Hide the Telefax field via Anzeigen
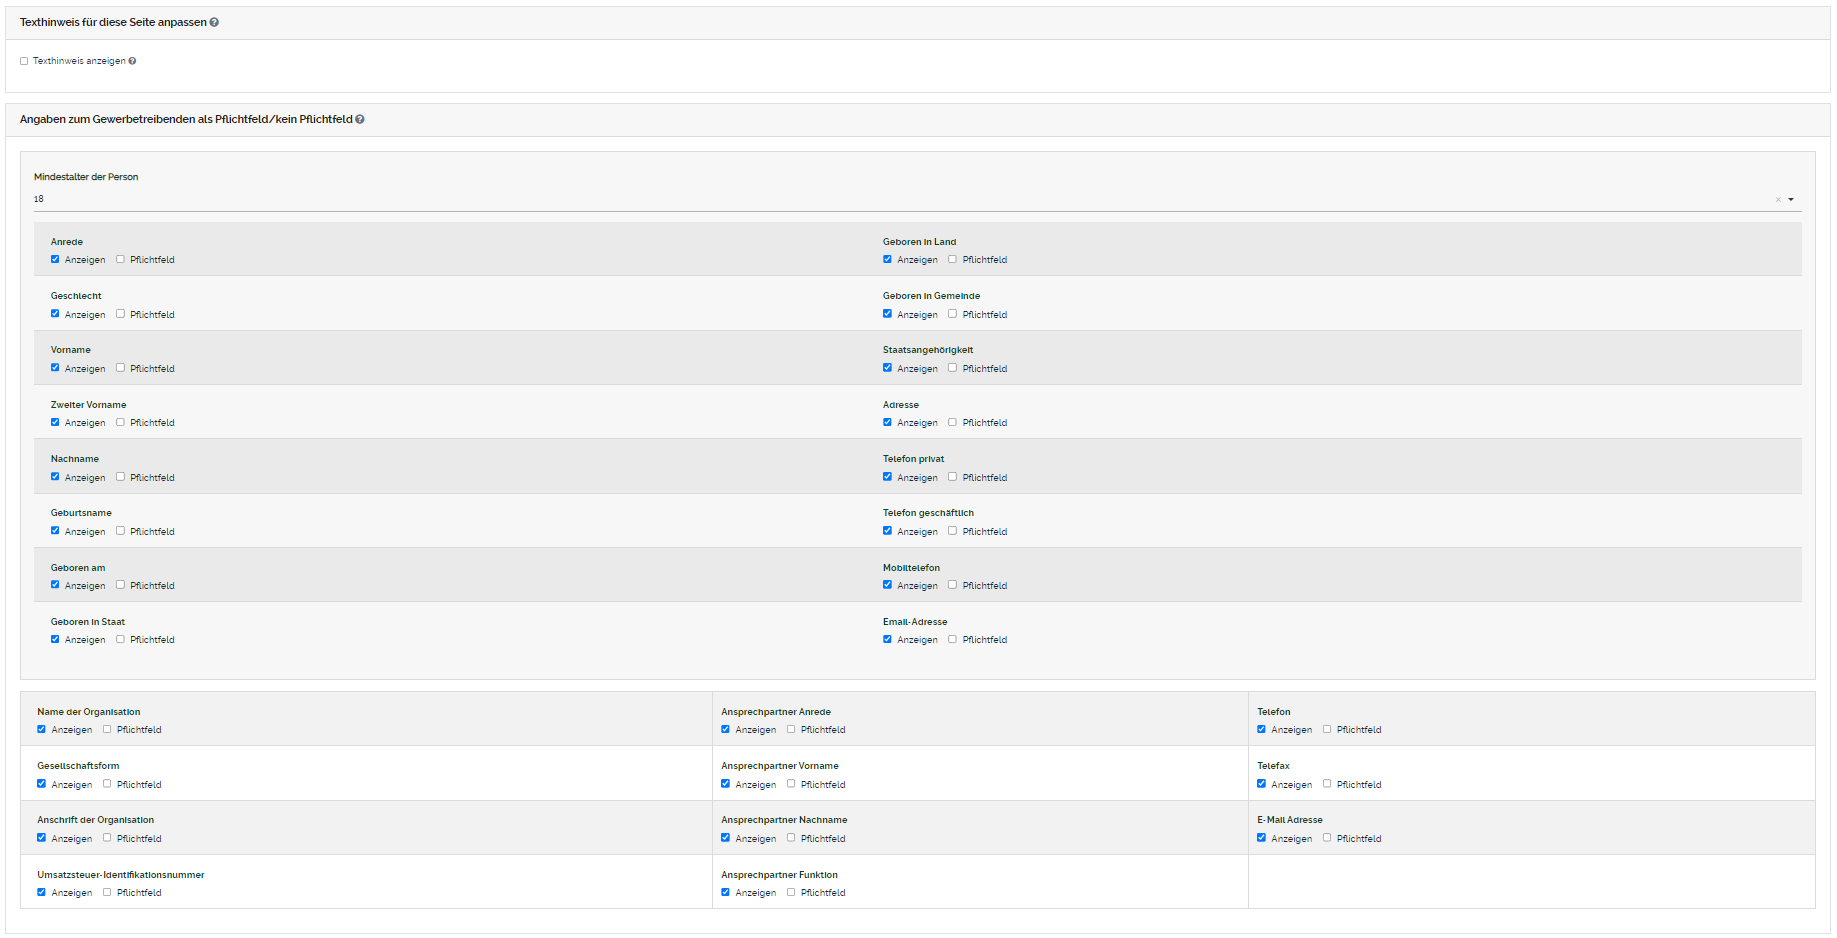Screen dimensions: 1837x938 pos(1261,784)
